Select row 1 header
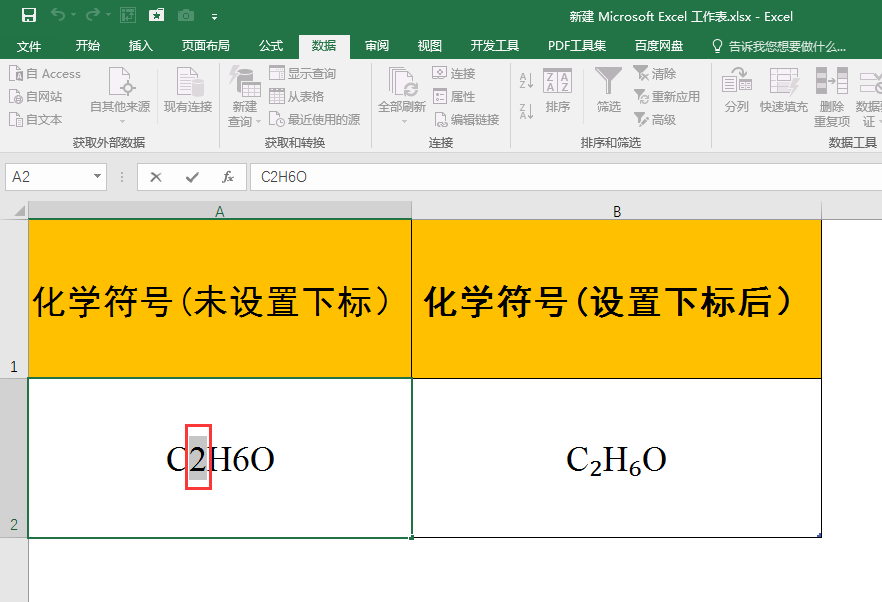882x602 pixels. pos(14,299)
